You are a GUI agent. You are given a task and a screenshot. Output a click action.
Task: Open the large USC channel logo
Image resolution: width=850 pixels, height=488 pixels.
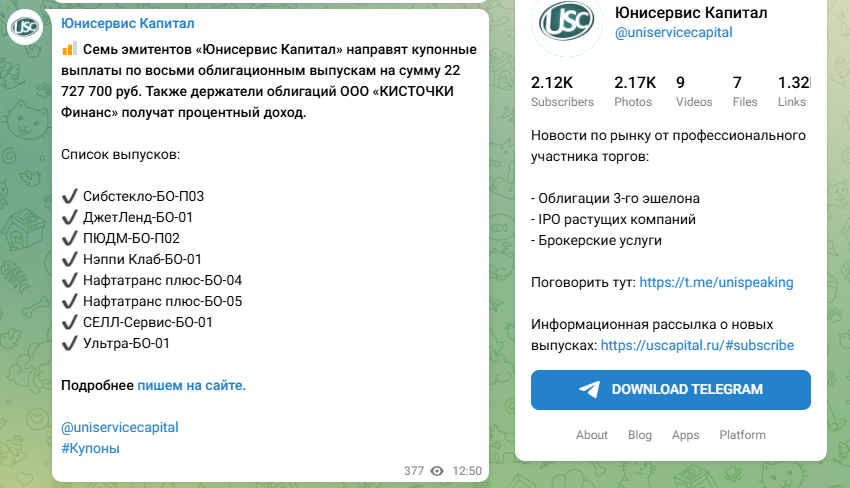coord(566,22)
